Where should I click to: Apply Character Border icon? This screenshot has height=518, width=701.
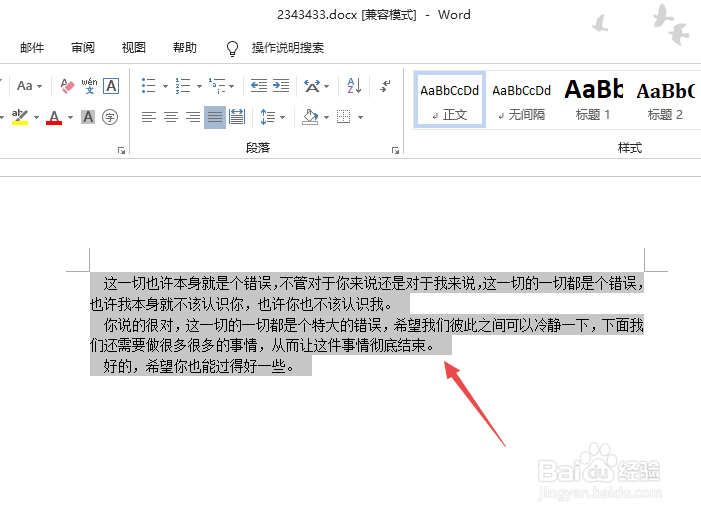coord(111,85)
